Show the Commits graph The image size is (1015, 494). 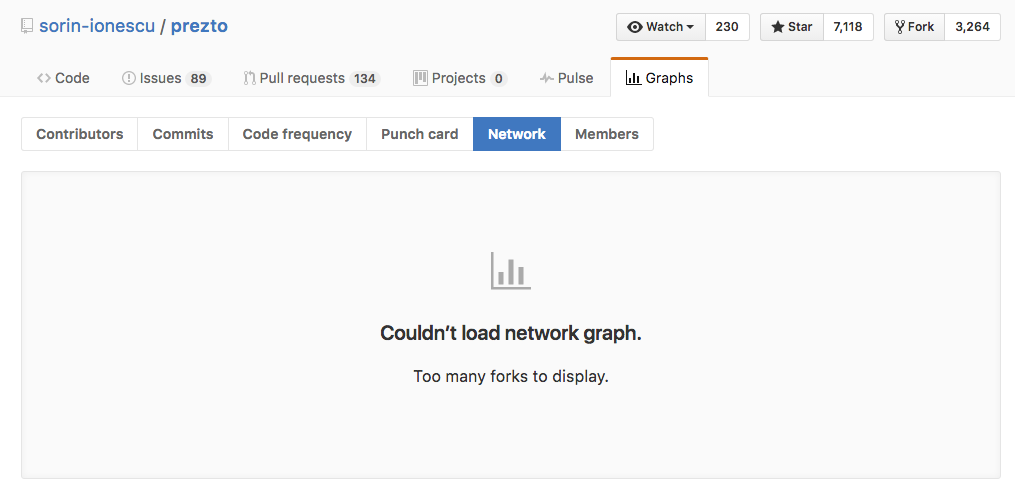[x=183, y=134]
